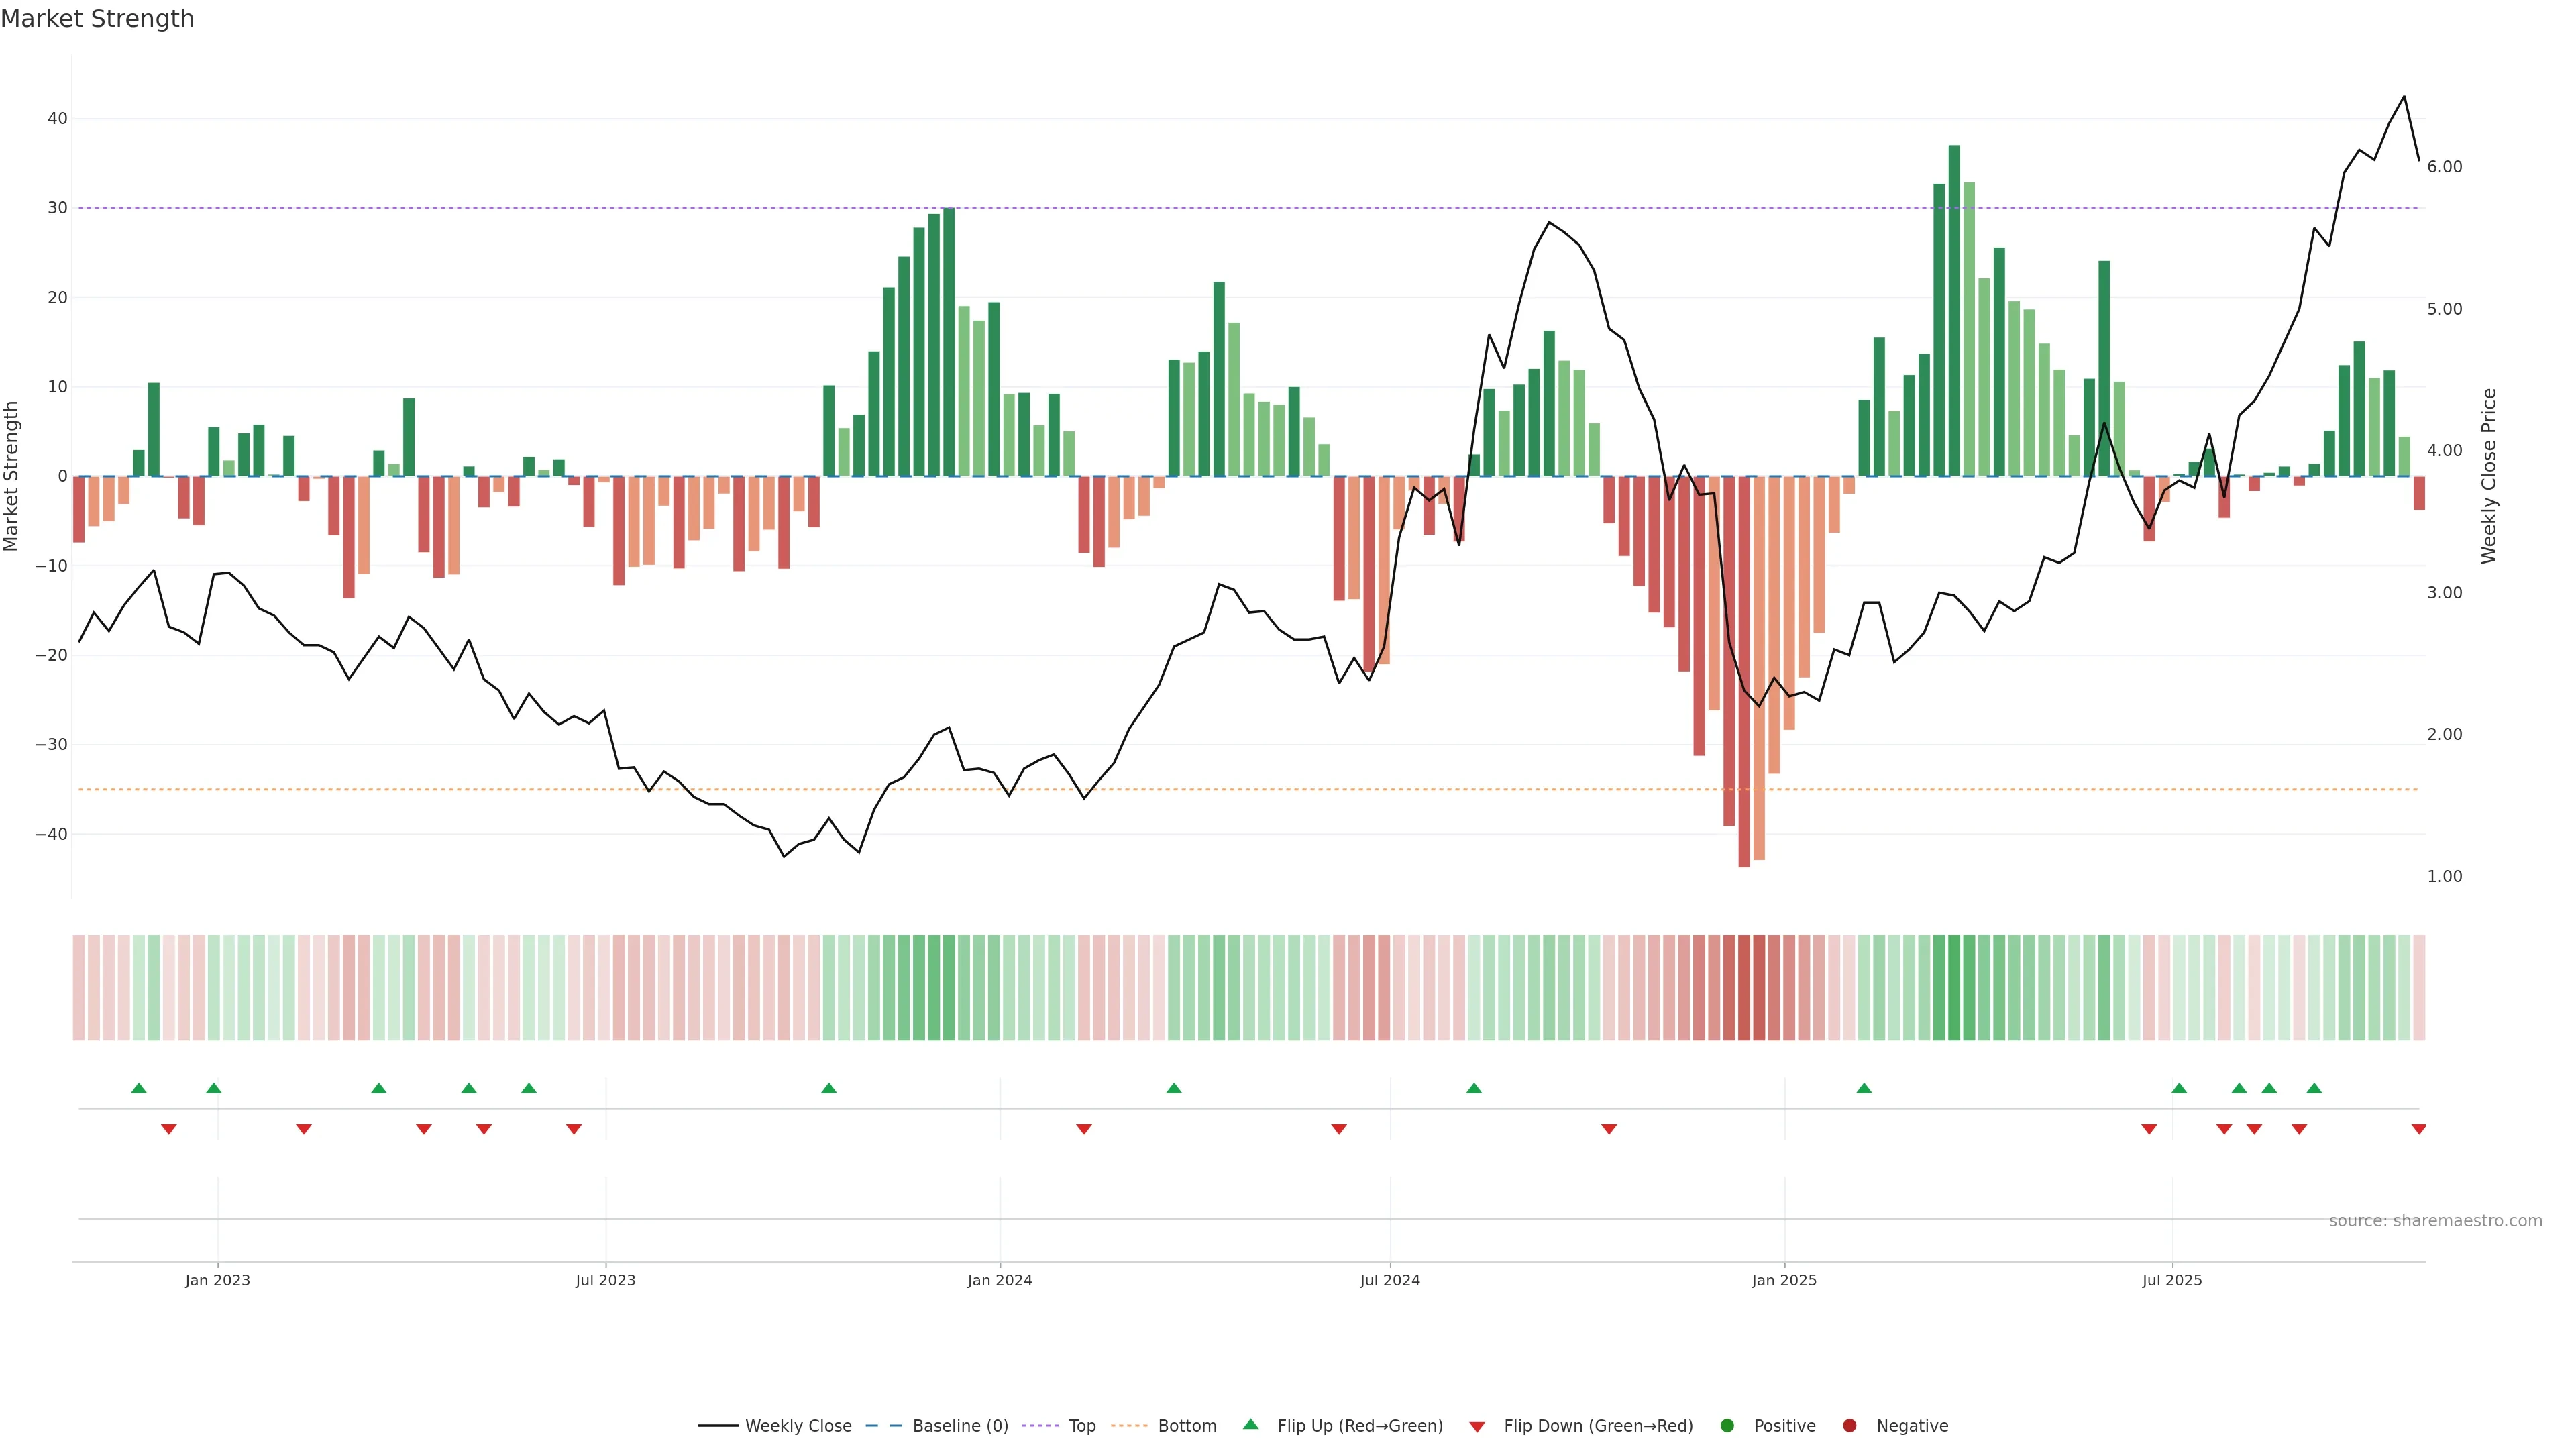Click the Jul 2023 x-axis label

pos(605,1280)
